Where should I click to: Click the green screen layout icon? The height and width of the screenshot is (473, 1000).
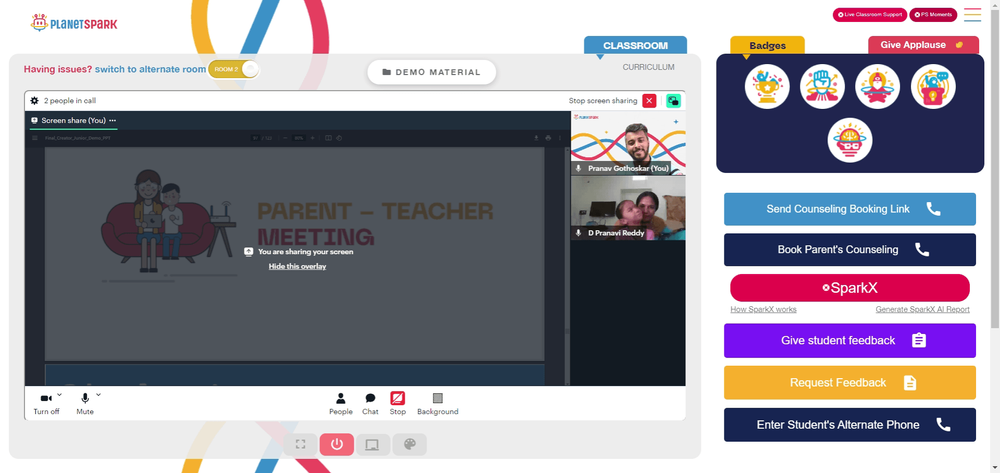(673, 101)
